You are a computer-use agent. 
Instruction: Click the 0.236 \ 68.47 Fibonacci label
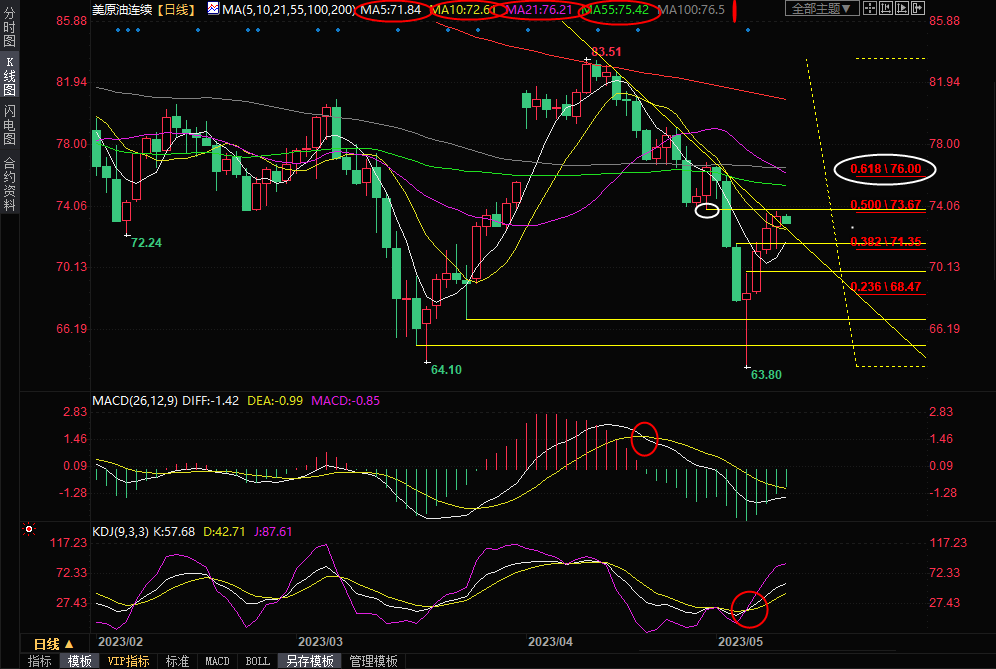[885, 287]
